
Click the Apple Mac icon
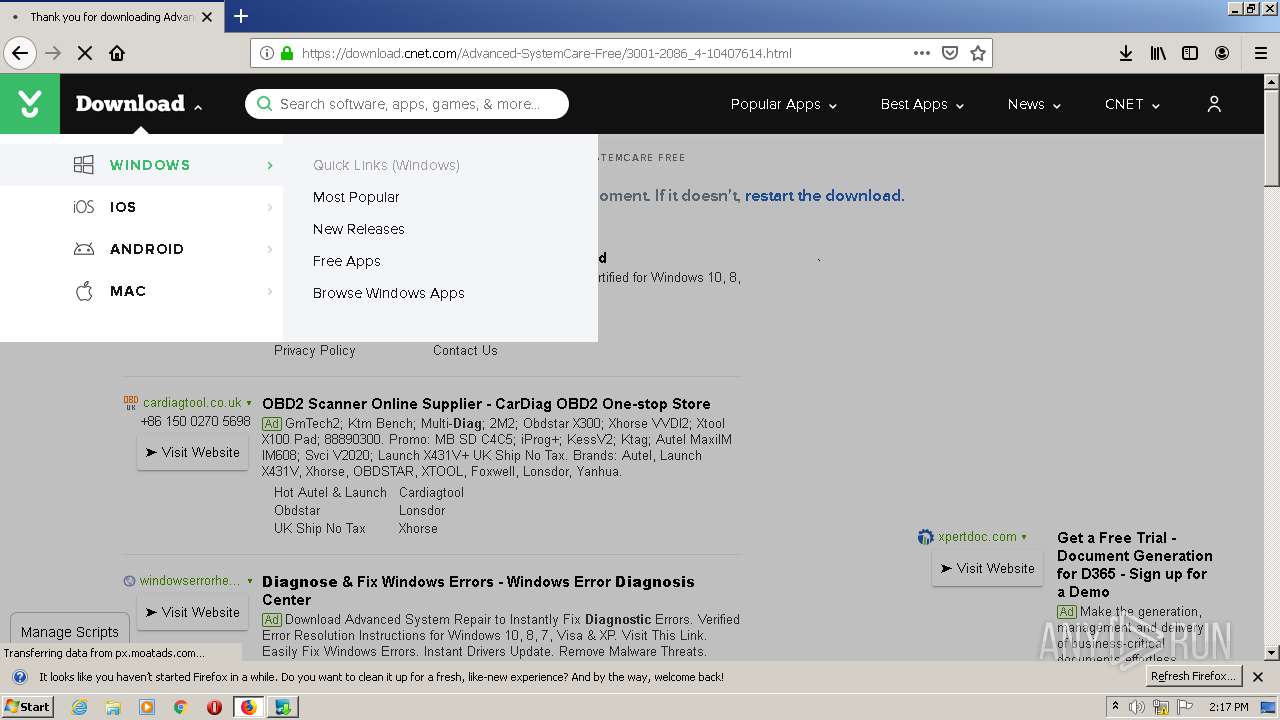pos(85,291)
